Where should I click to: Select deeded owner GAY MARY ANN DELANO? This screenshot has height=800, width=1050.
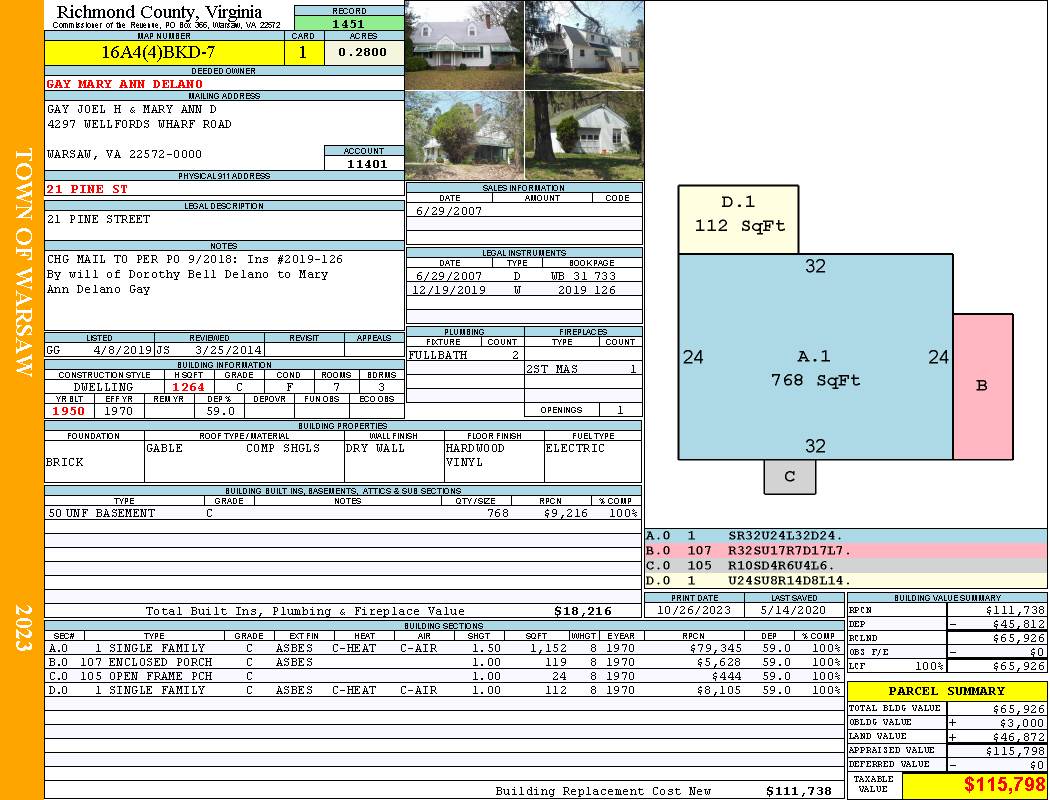click(x=125, y=84)
